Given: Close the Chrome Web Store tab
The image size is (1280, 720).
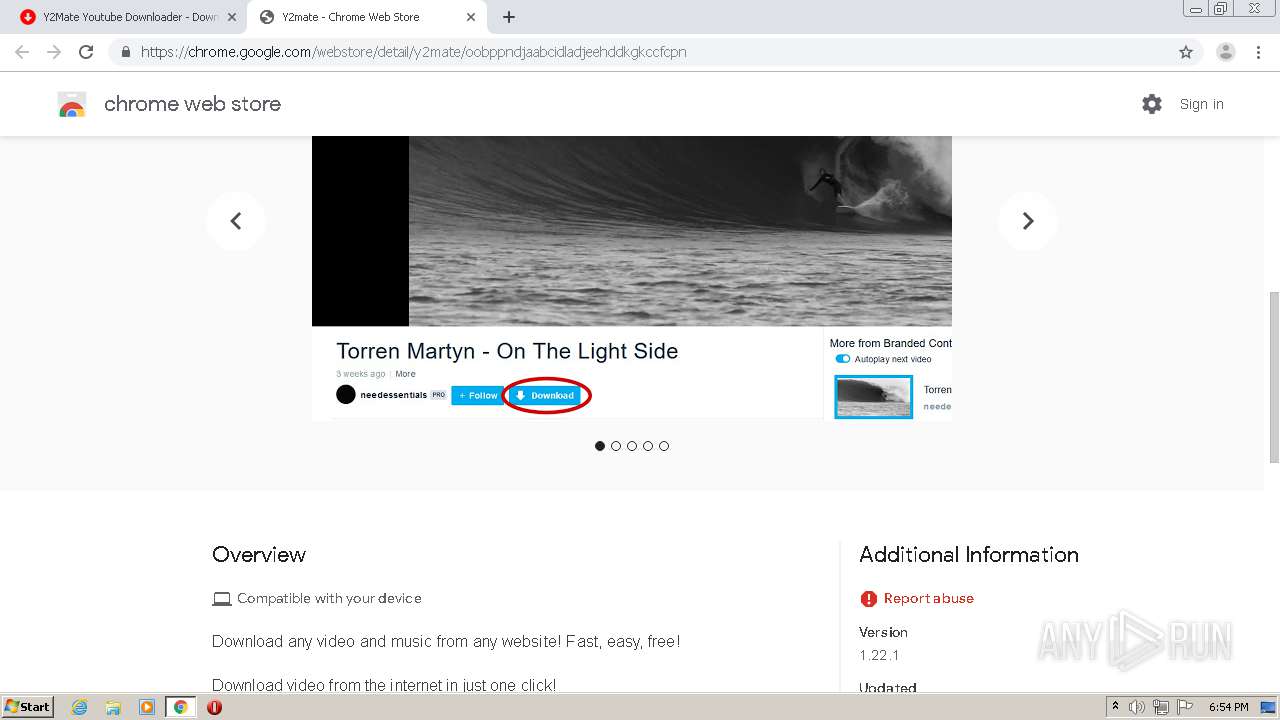Looking at the screenshot, I should pos(471,17).
